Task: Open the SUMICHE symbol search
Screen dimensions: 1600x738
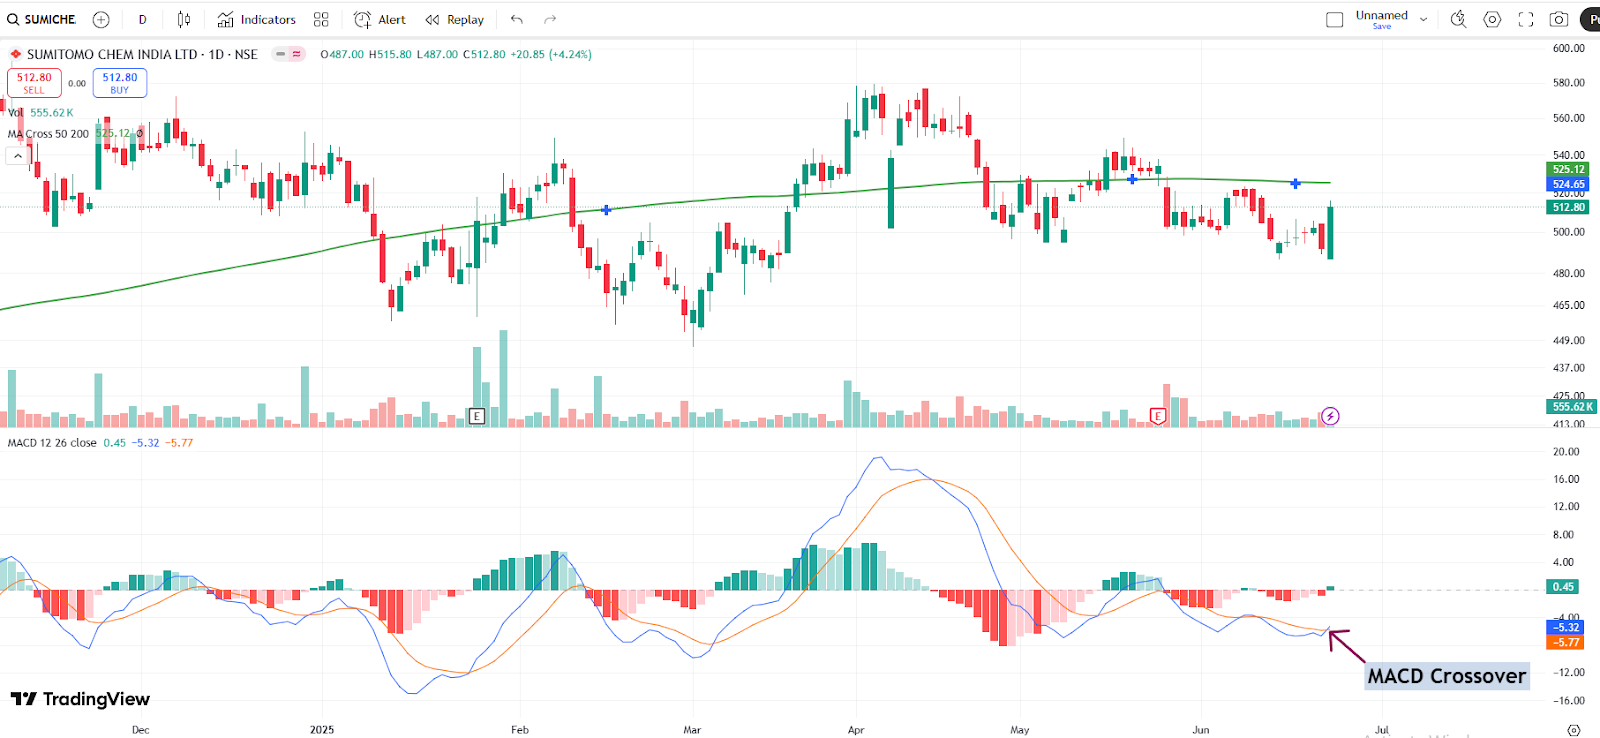Action: point(41,19)
